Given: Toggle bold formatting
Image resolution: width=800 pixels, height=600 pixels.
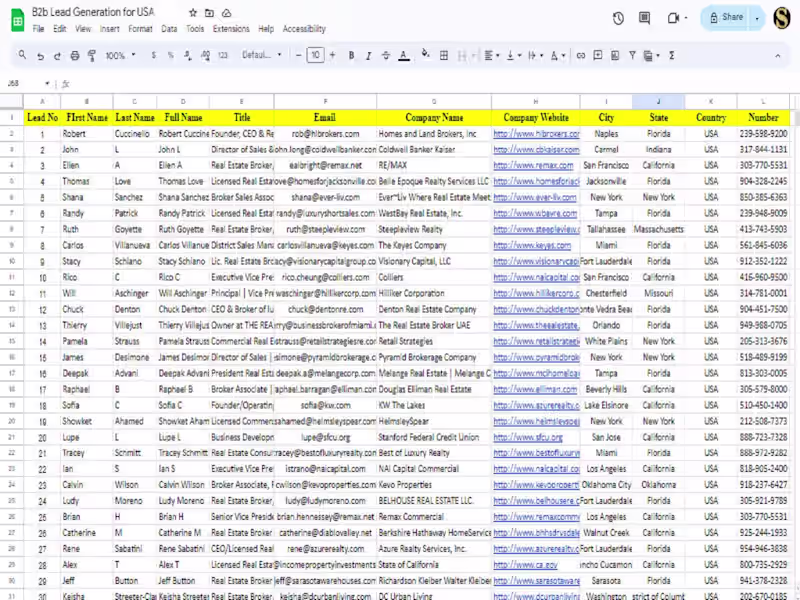Looking at the screenshot, I should coord(351,55).
